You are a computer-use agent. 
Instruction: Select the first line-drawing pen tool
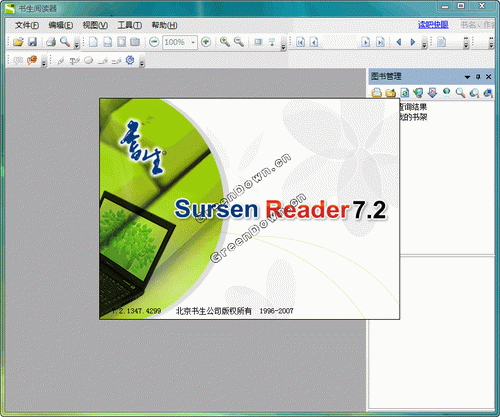tap(103, 61)
